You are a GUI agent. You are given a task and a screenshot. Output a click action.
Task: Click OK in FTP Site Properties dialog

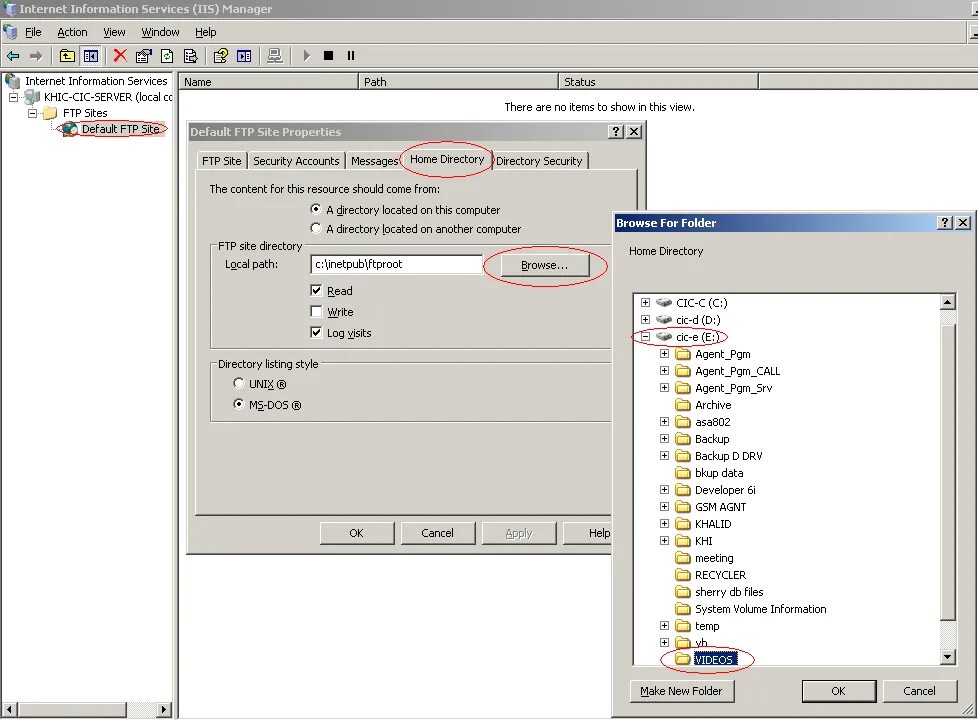[356, 533]
